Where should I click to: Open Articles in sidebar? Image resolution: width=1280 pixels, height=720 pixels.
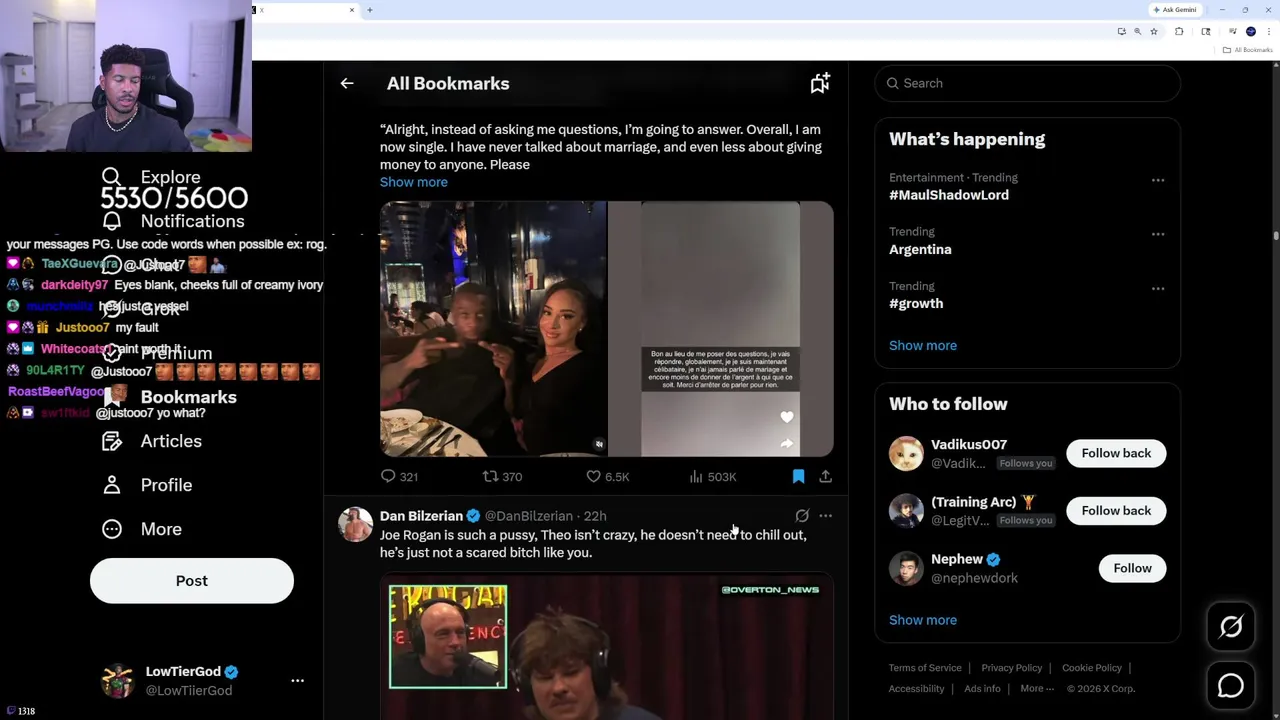(x=152, y=441)
